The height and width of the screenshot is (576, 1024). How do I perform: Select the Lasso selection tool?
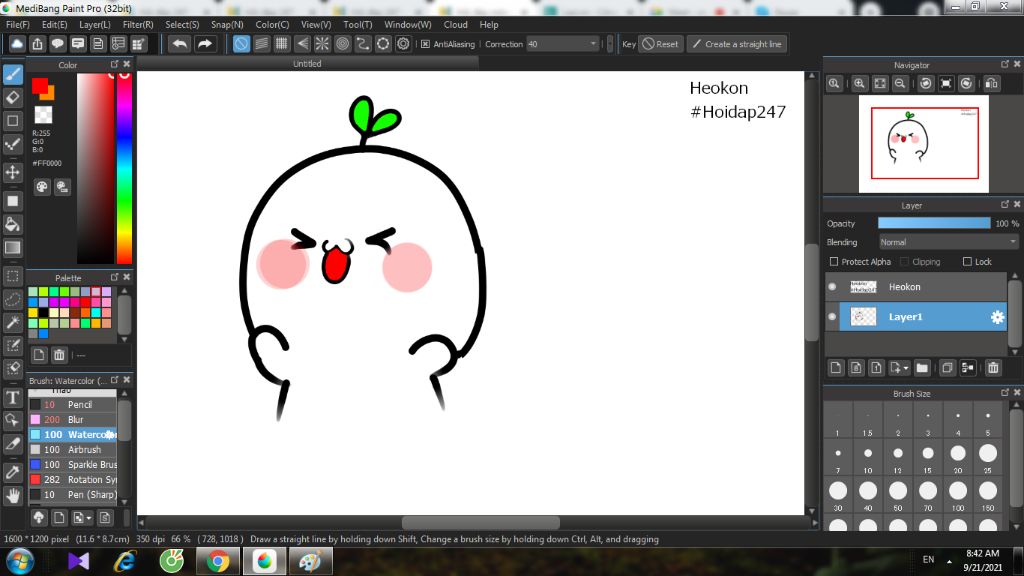click(x=12, y=300)
